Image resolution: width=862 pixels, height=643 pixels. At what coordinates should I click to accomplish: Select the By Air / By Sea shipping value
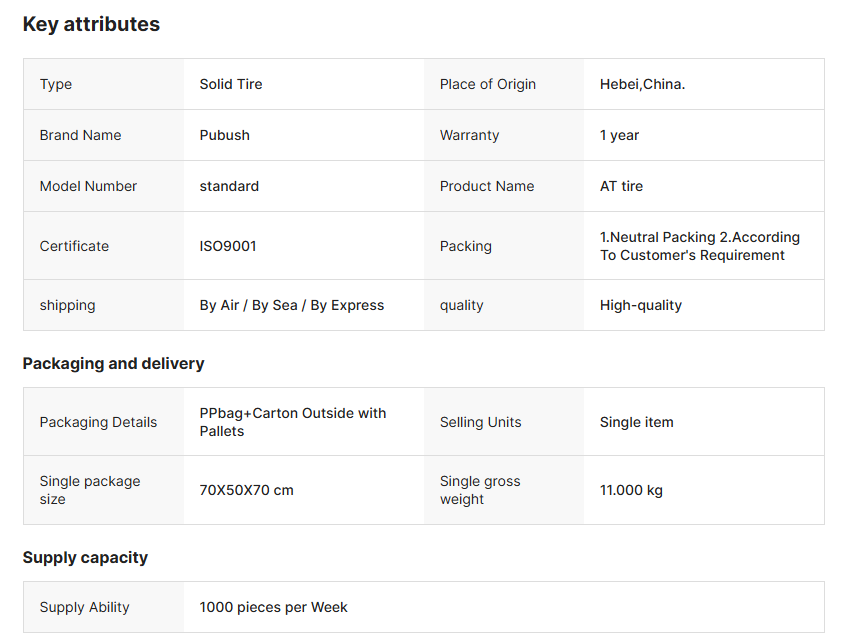[292, 305]
